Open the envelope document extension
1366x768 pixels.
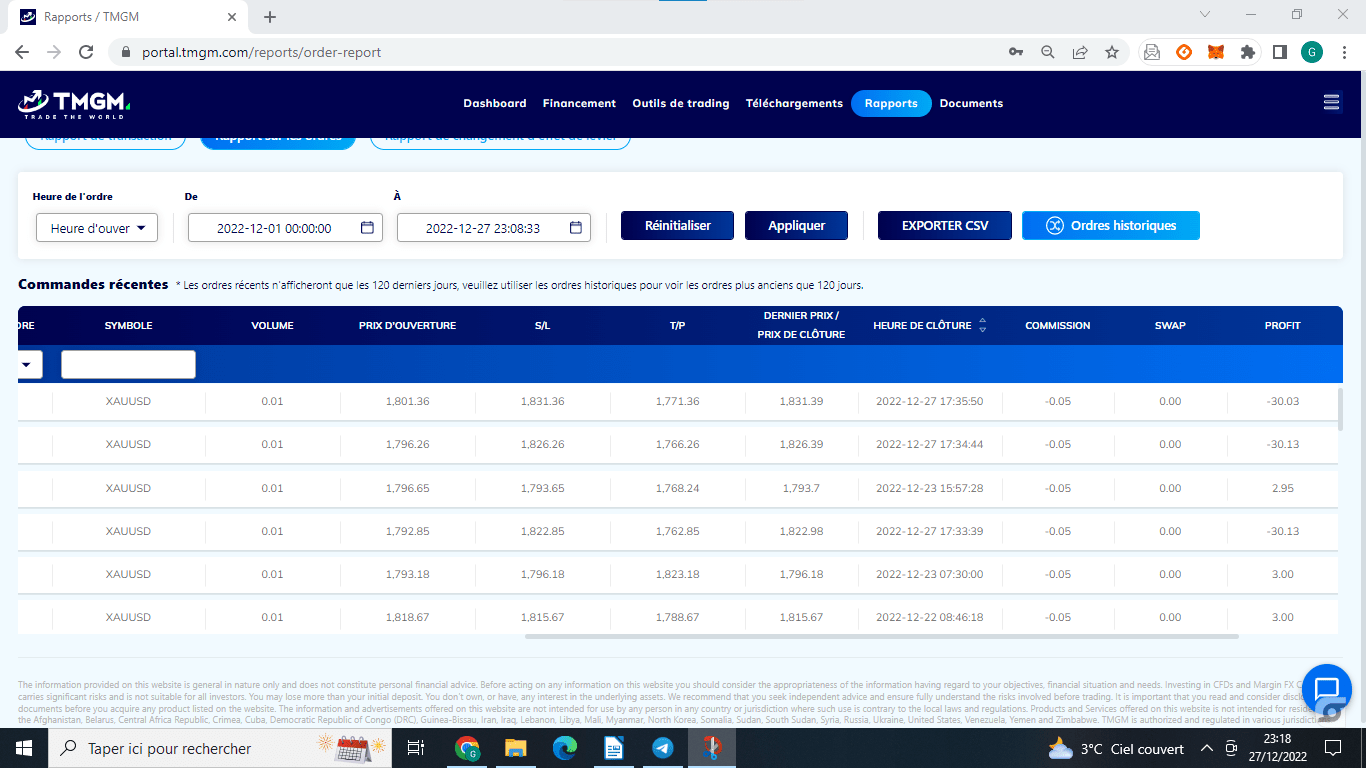[1152, 52]
